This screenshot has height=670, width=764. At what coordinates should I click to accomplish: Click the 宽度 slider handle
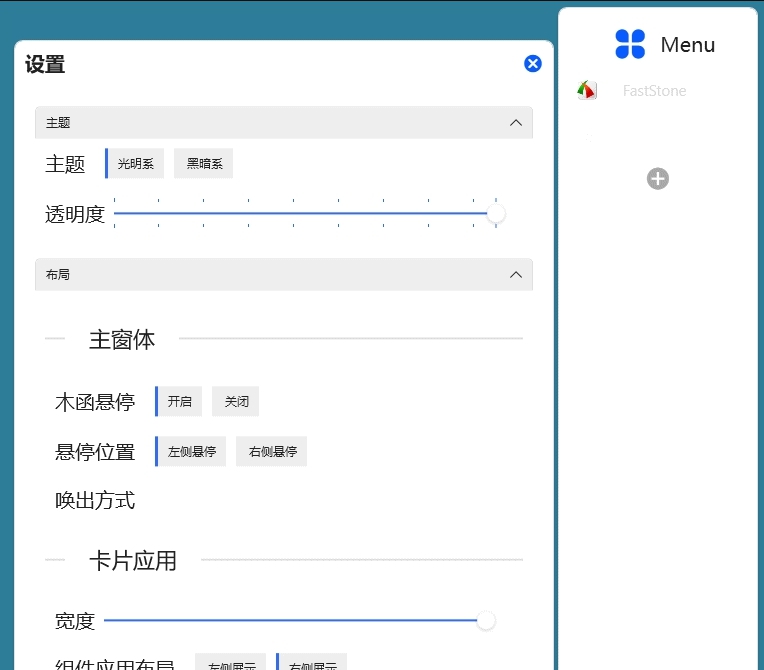(x=486, y=621)
